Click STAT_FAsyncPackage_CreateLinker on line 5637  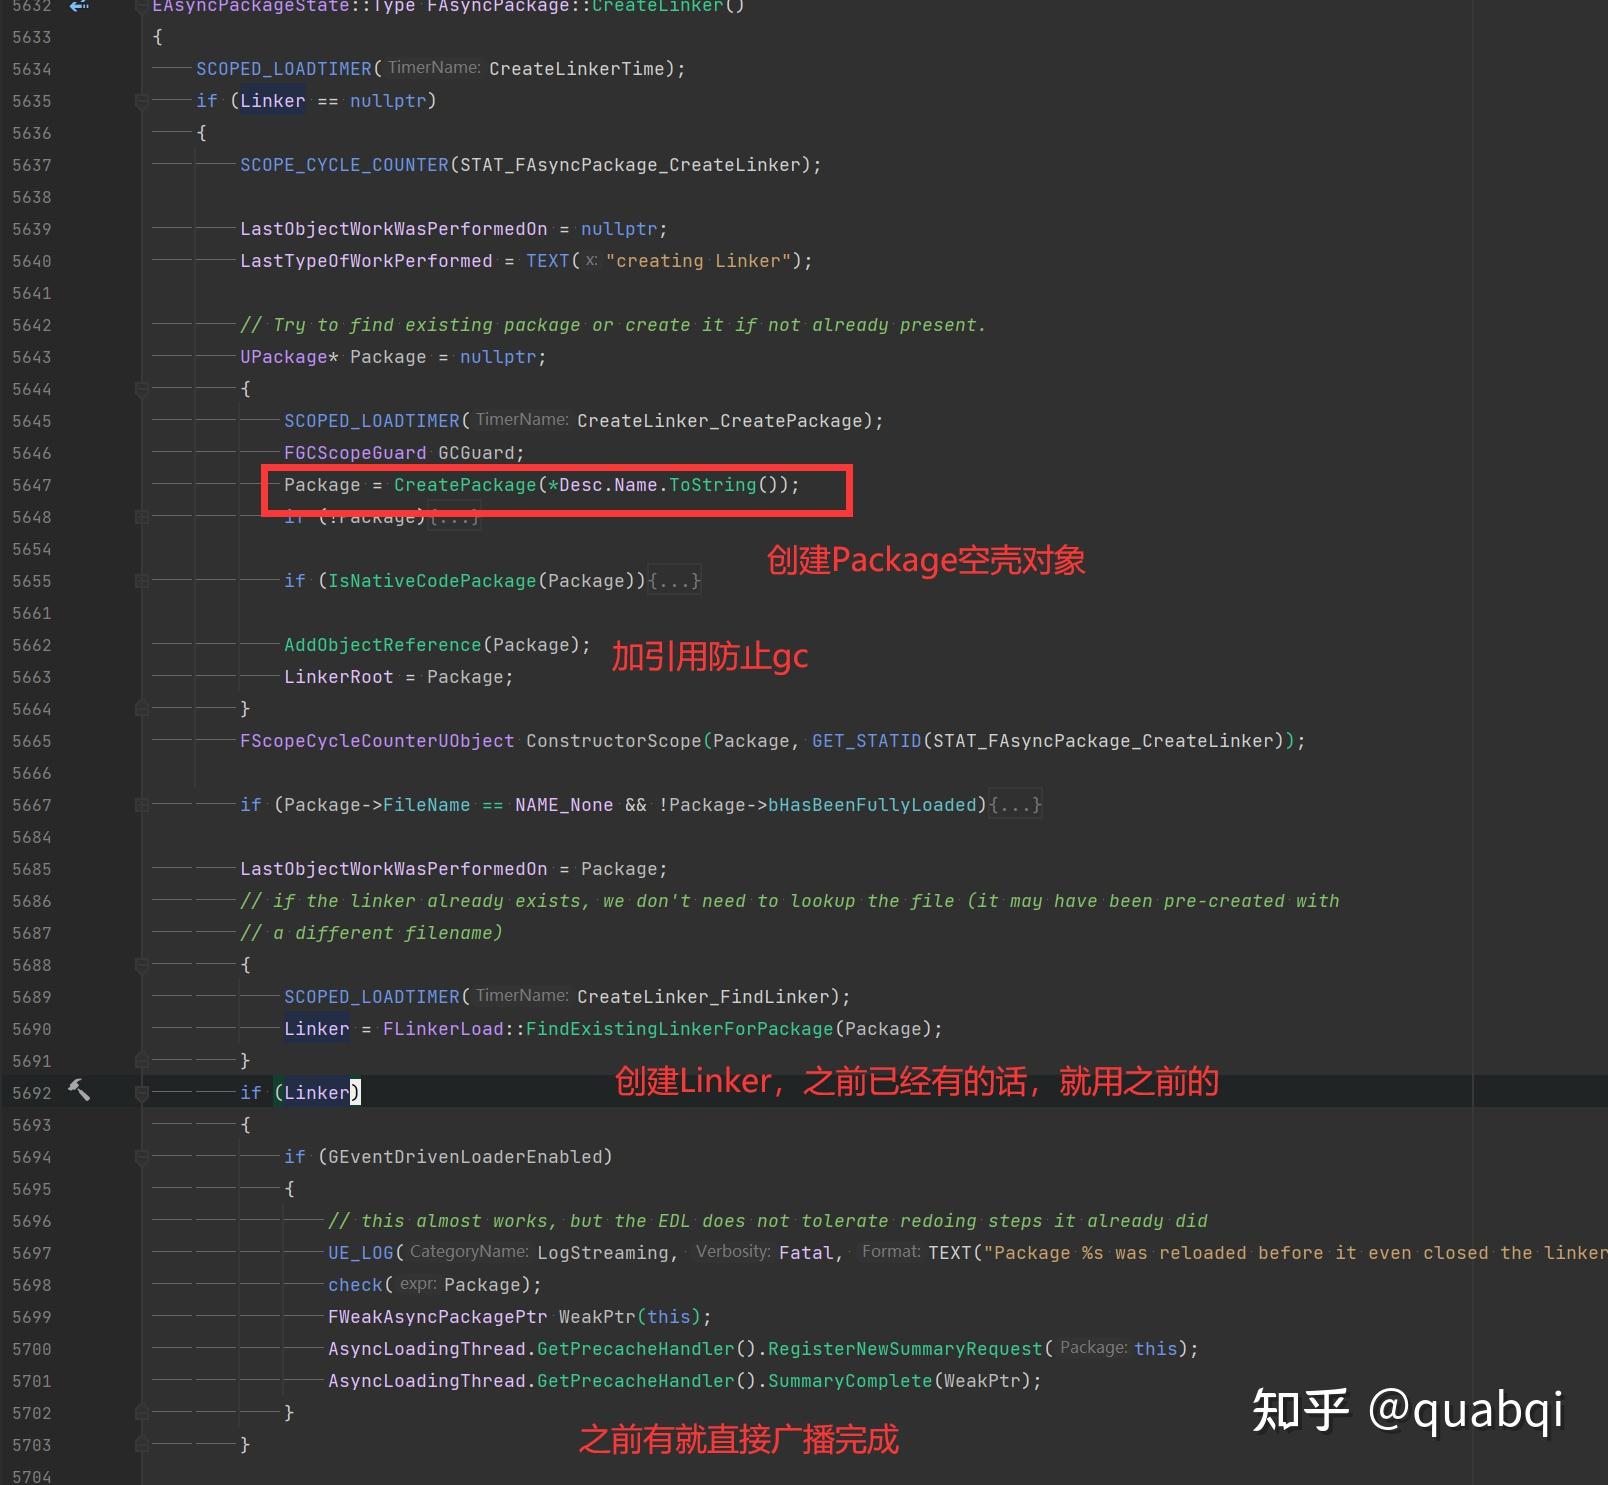(x=630, y=165)
